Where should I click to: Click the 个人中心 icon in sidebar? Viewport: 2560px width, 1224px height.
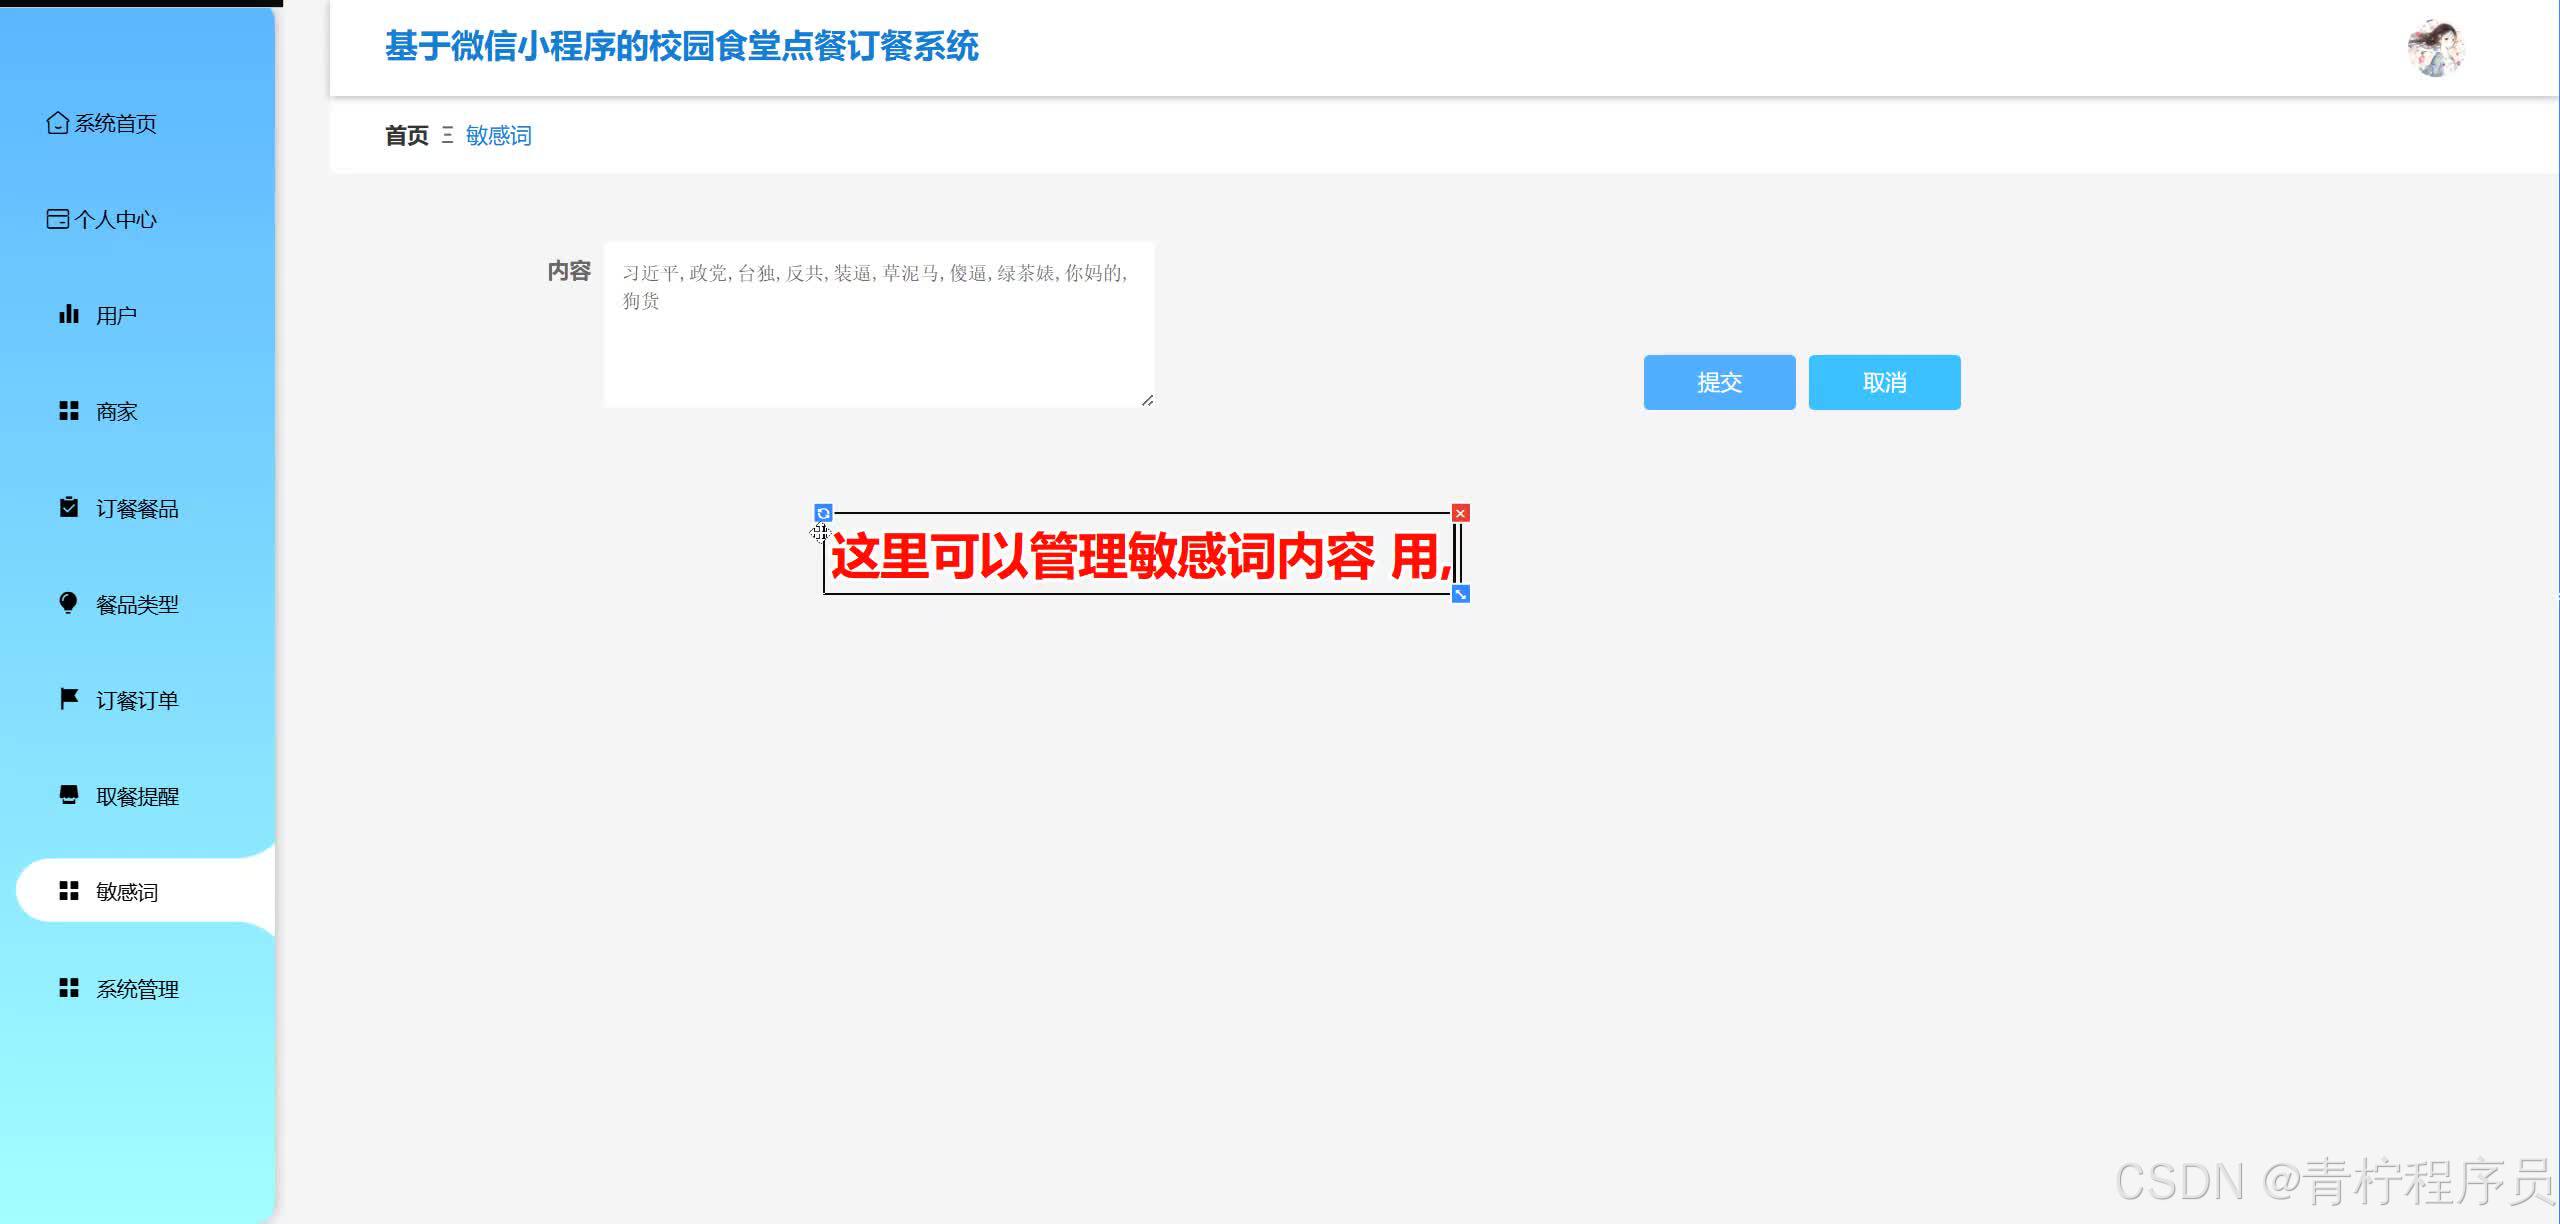tap(57, 218)
